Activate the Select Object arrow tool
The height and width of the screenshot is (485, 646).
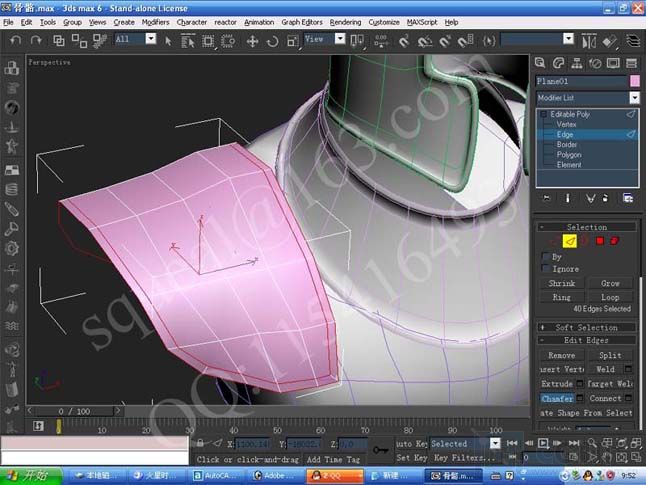pyautogui.click(x=168, y=41)
